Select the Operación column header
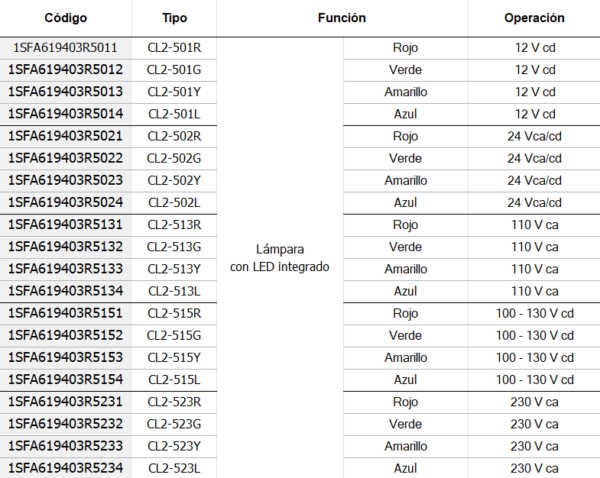The height and width of the screenshot is (478, 600). 535,18
